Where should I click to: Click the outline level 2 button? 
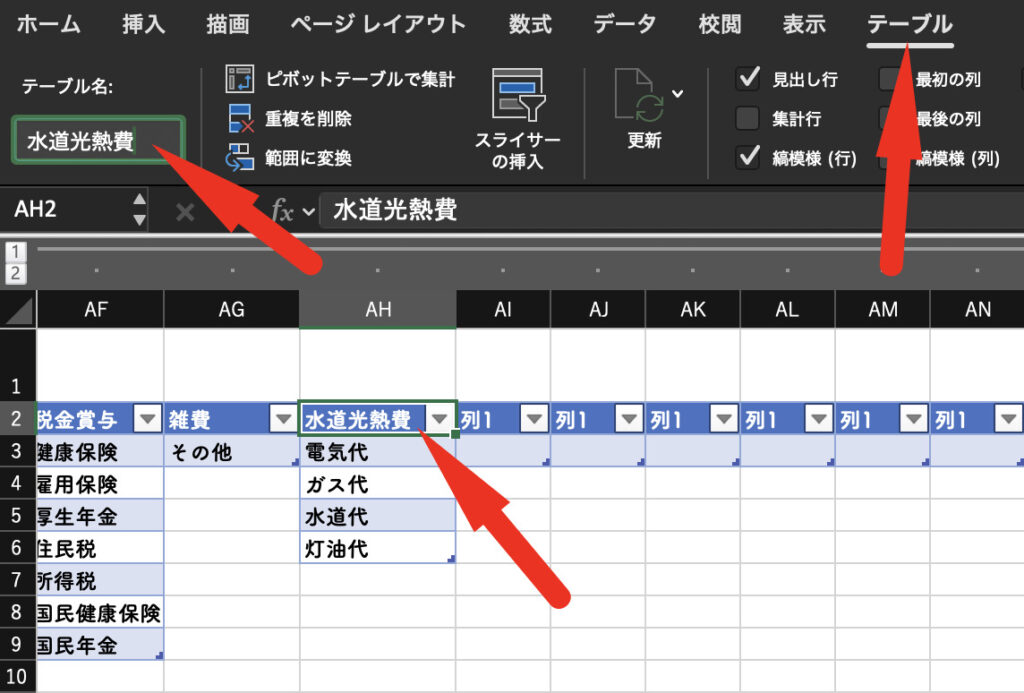[x=16, y=273]
